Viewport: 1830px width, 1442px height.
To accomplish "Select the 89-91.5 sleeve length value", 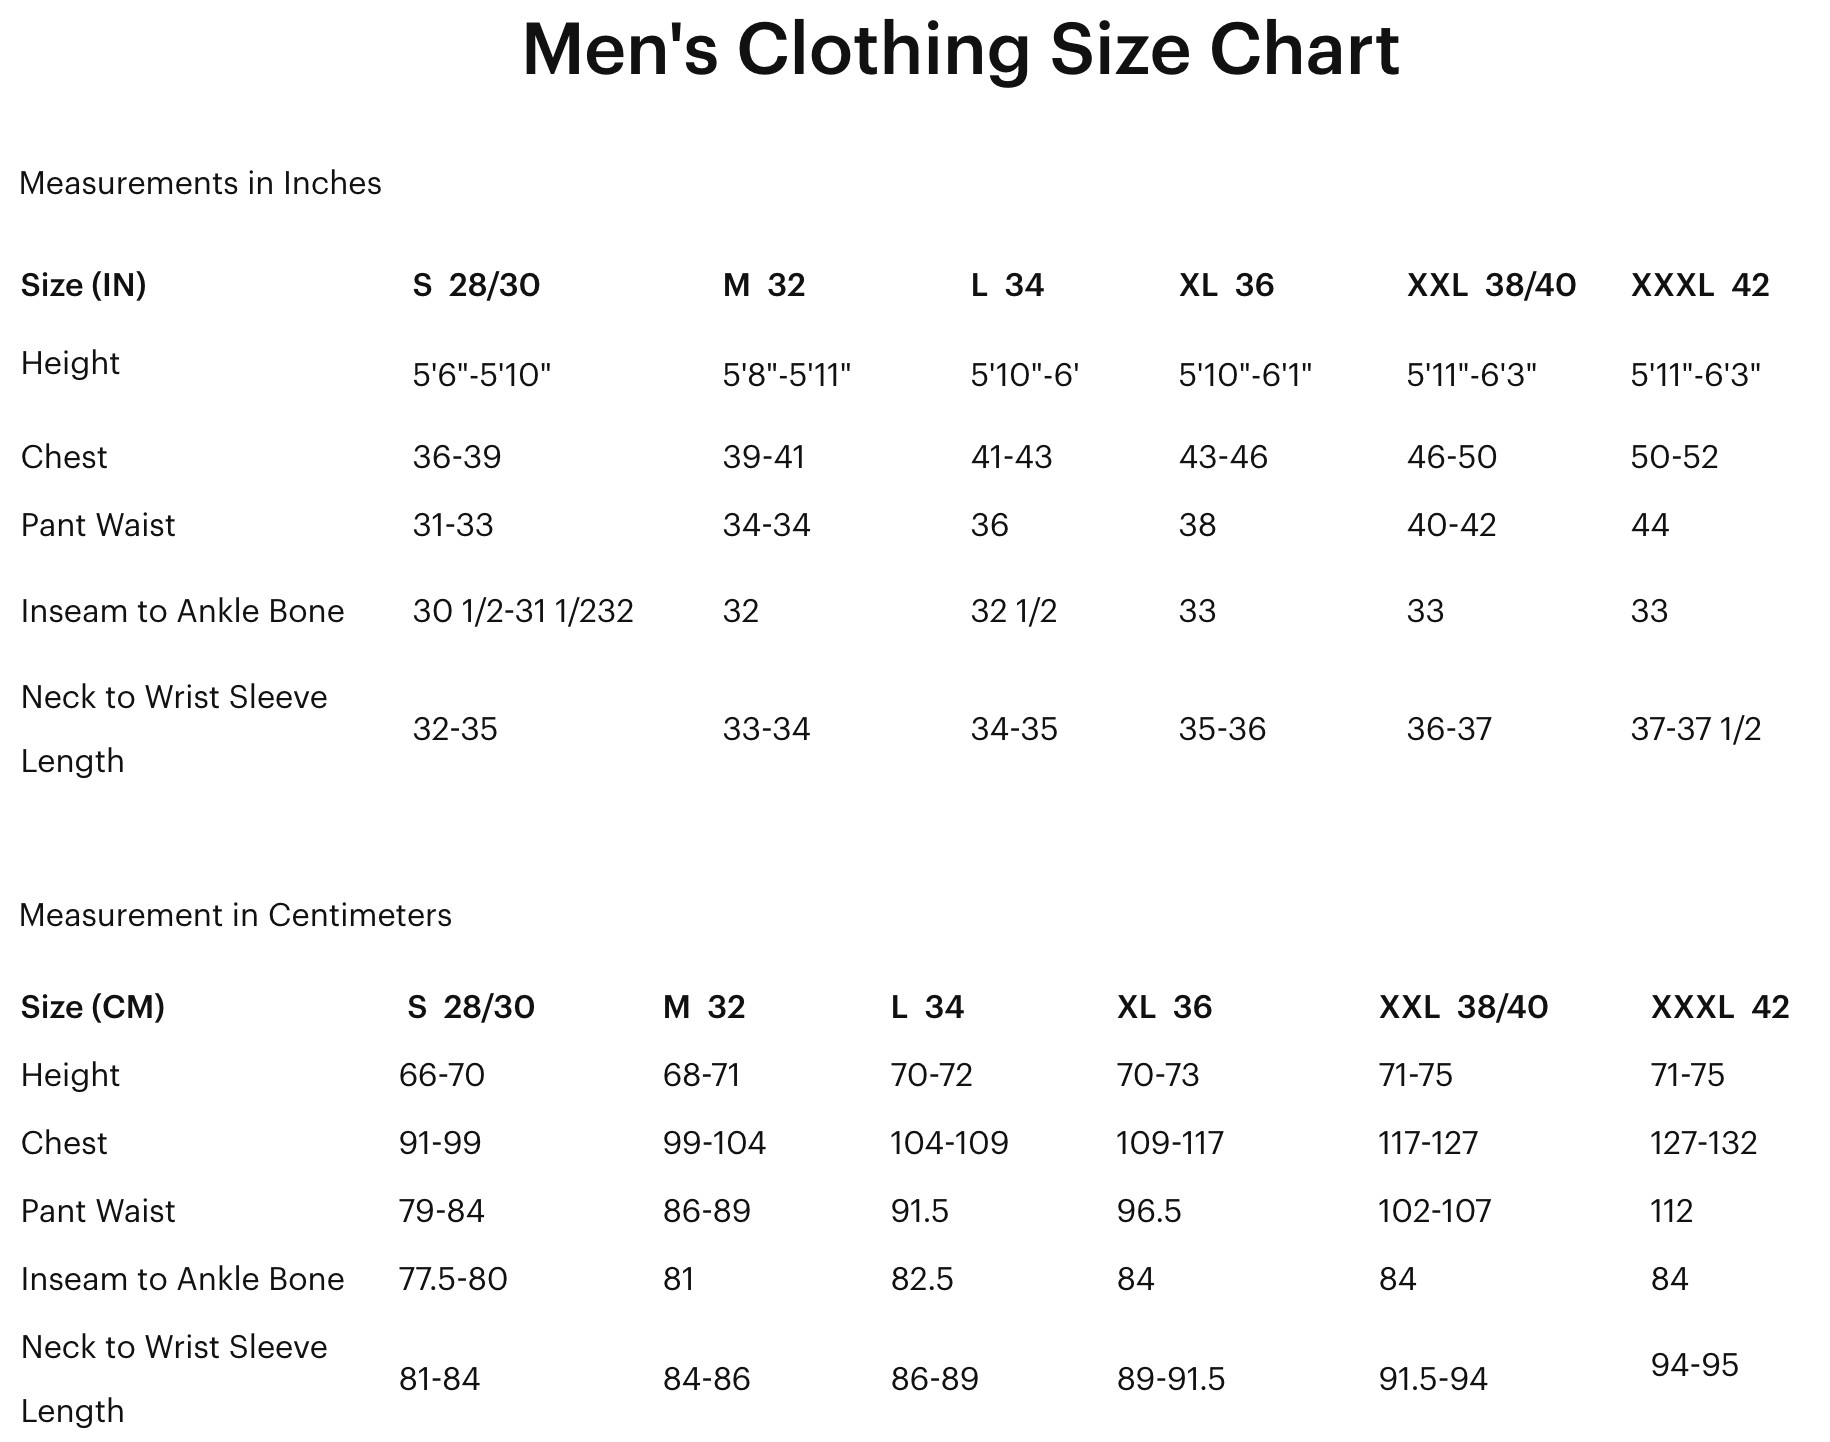I will [x=1170, y=1379].
